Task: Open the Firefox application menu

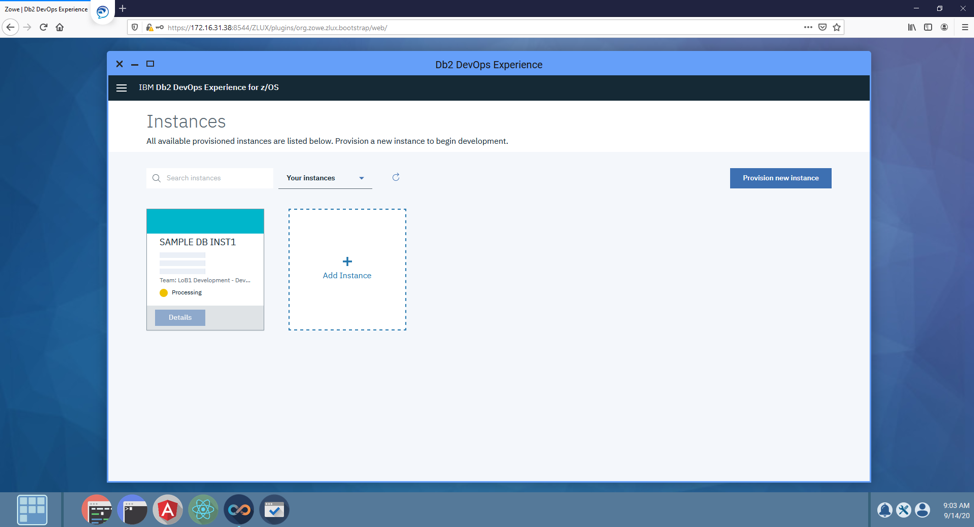Action: (965, 27)
